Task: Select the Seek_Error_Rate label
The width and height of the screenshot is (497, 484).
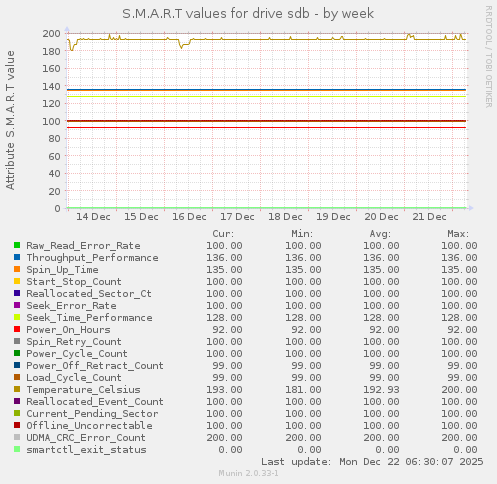Action: point(71,306)
